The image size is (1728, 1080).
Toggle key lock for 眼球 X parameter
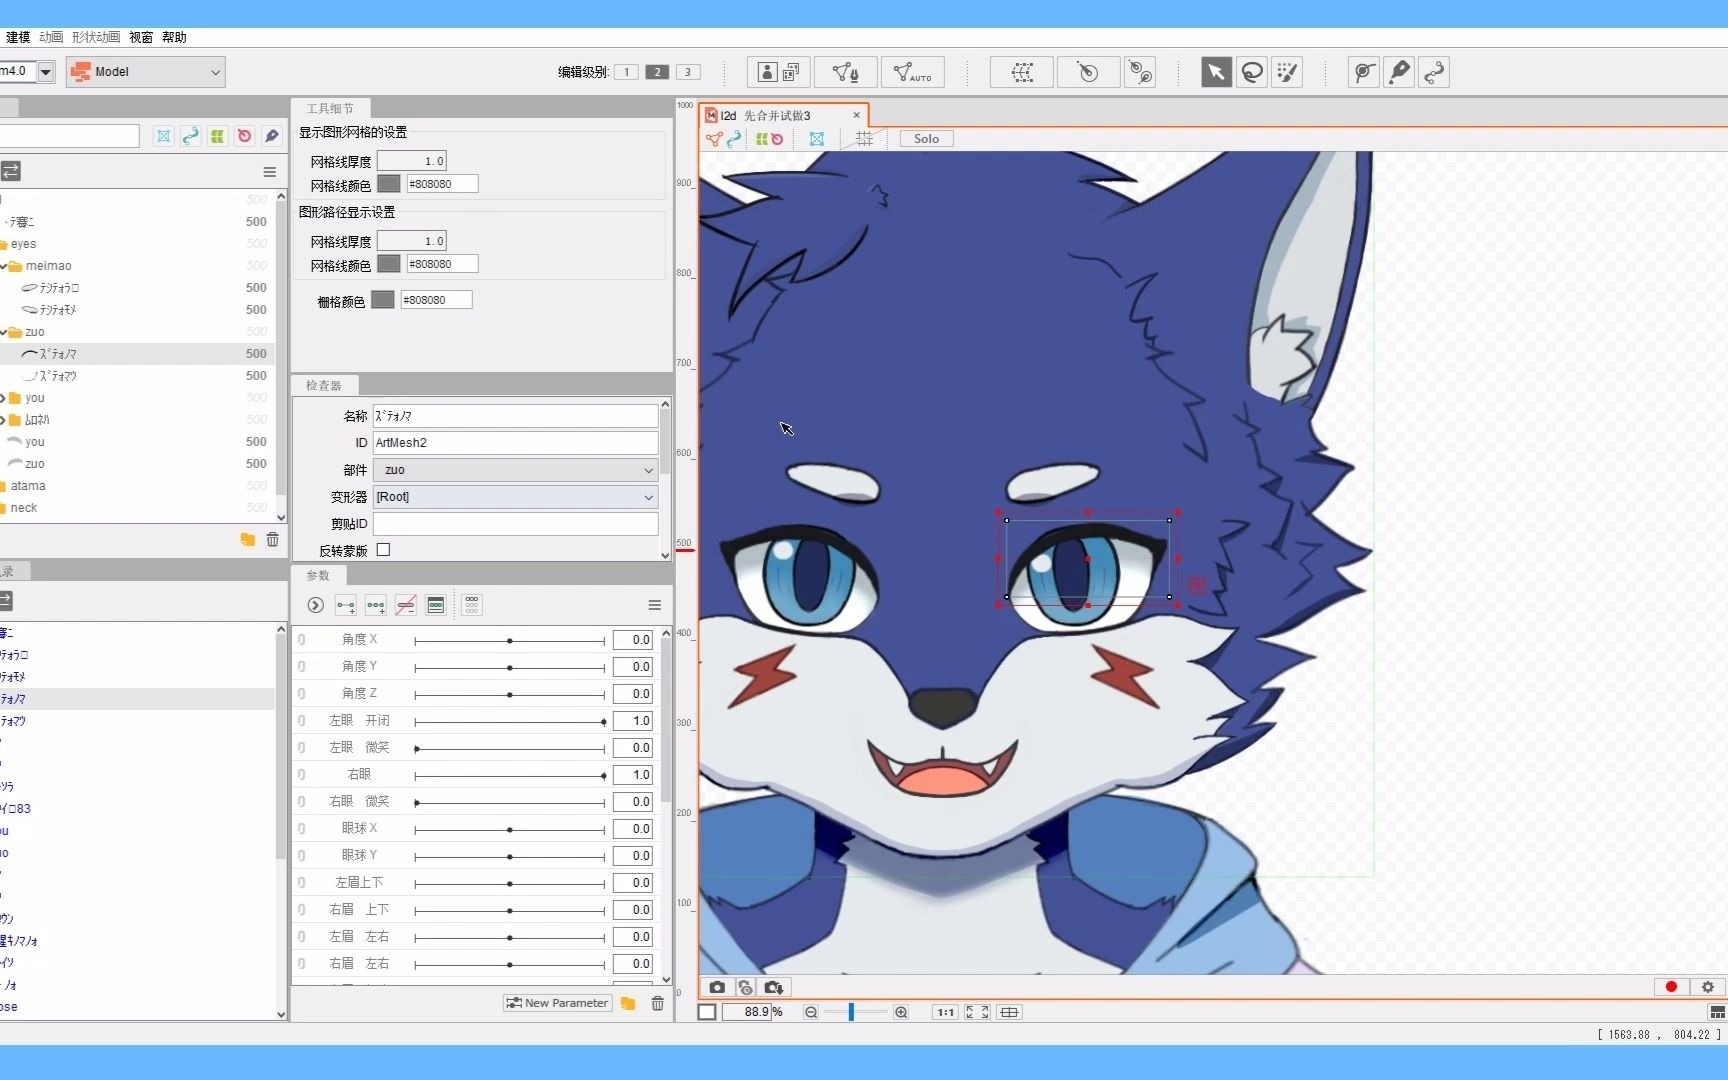click(301, 829)
